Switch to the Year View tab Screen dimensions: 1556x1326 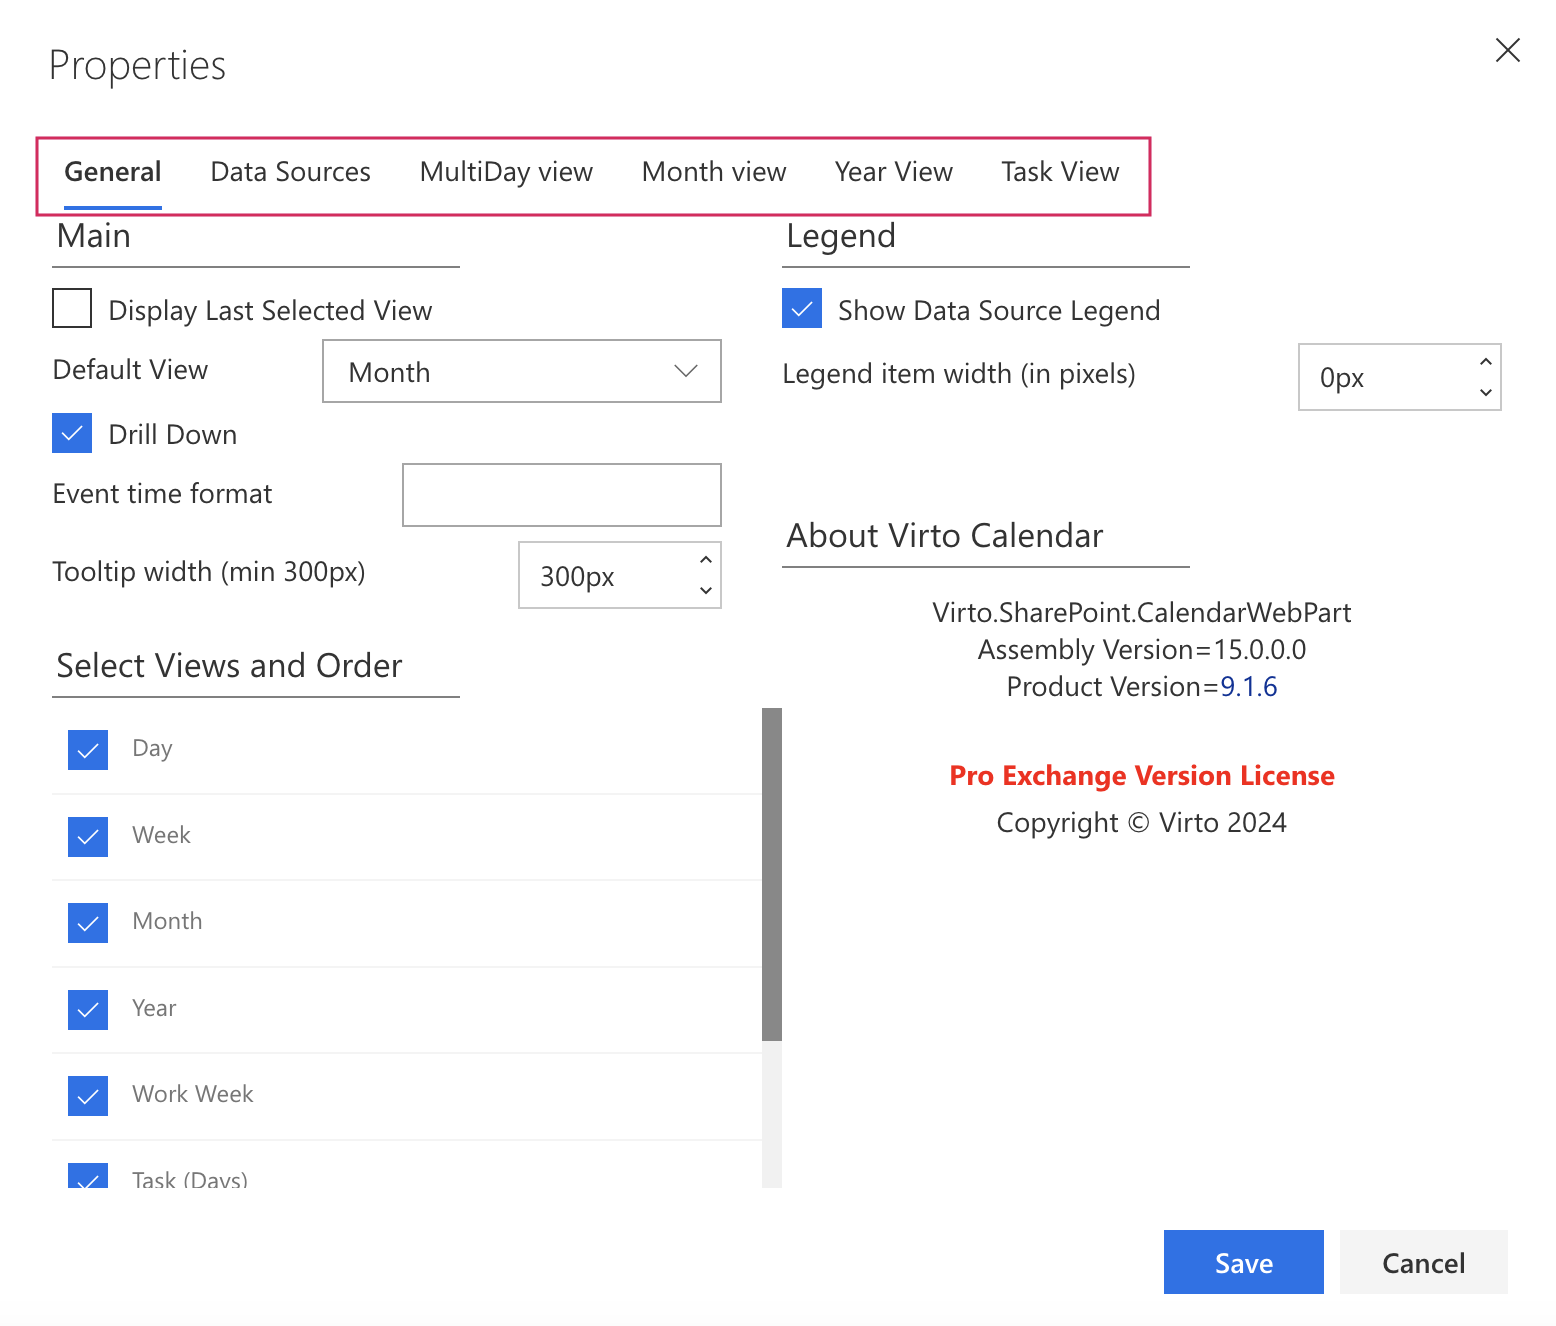tap(893, 171)
